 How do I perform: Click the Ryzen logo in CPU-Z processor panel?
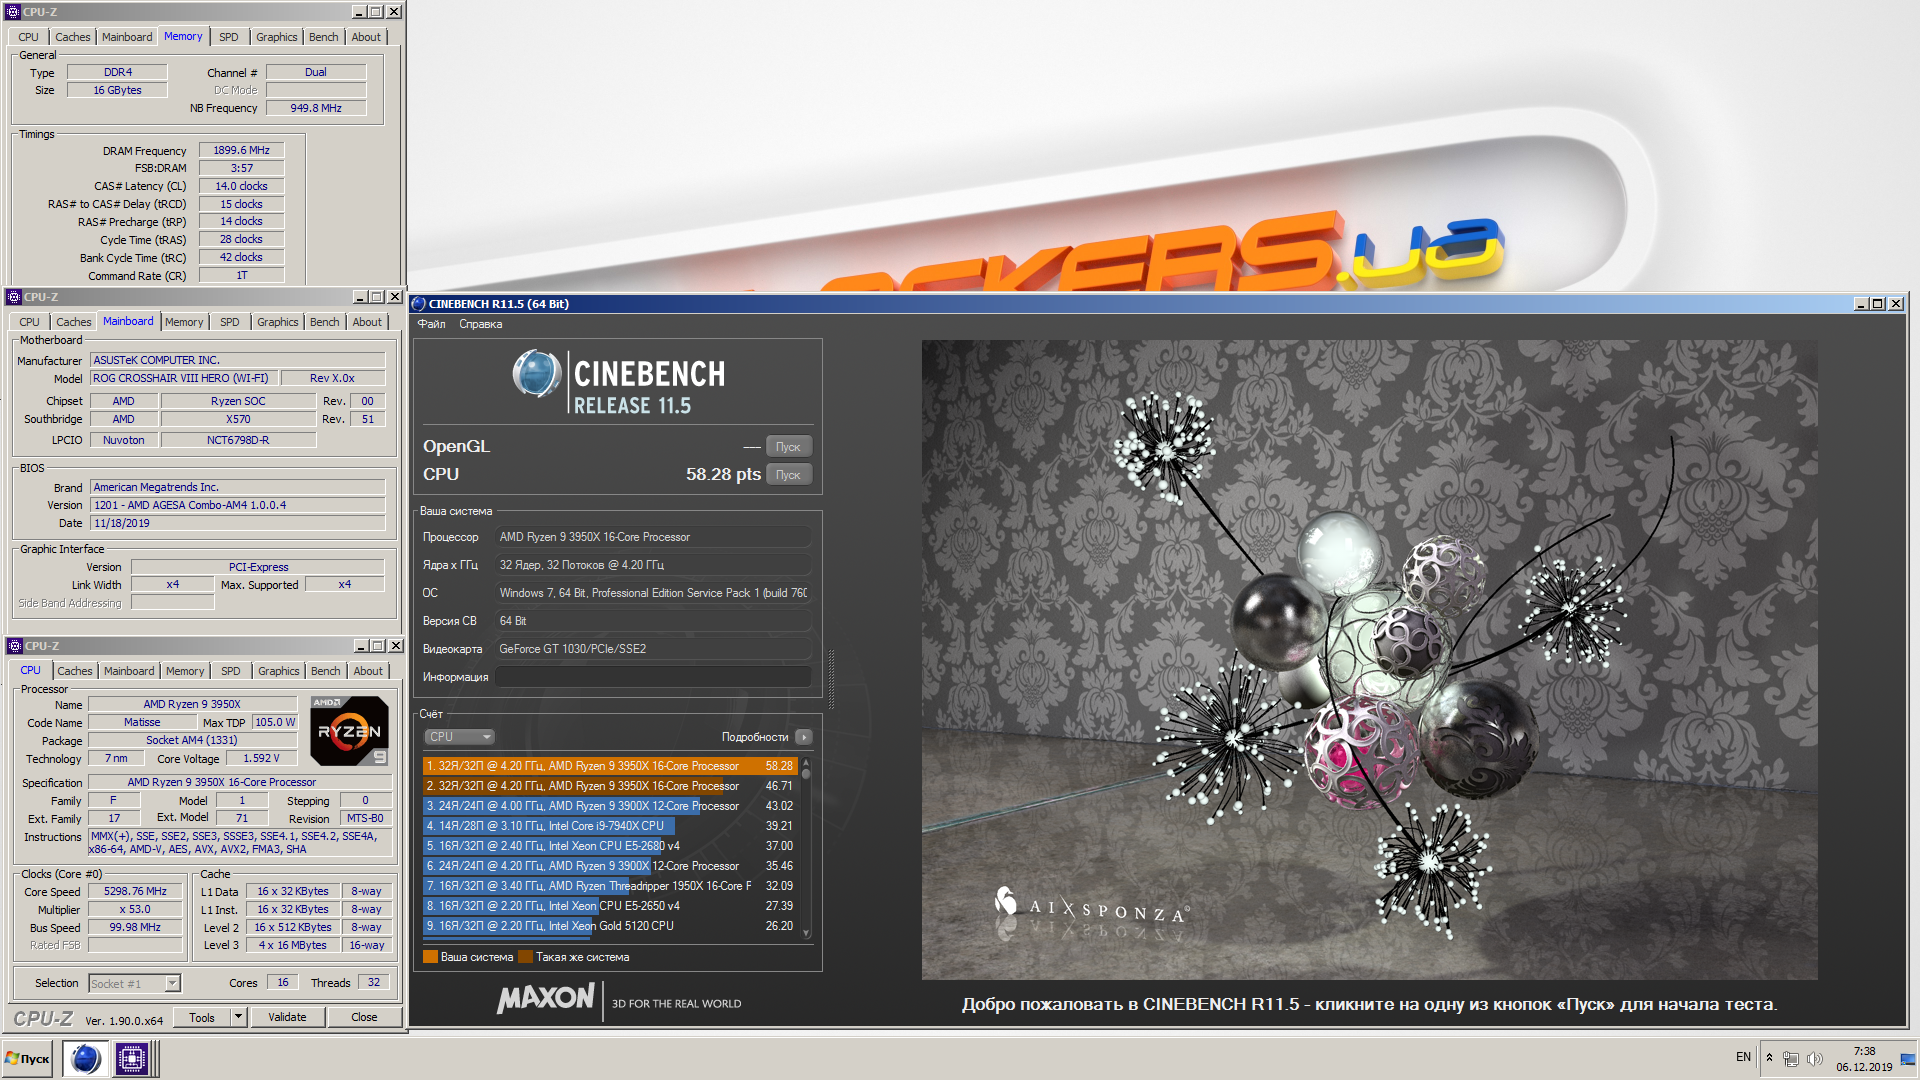click(x=349, y=731)
